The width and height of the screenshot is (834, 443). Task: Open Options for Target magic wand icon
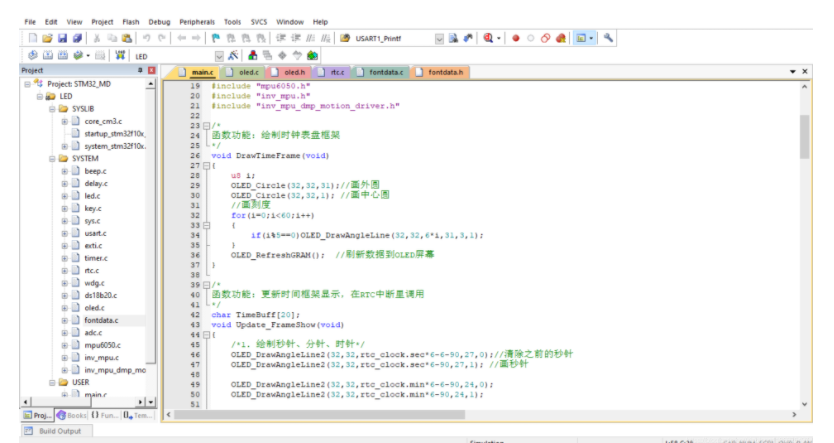click(233, 55)
